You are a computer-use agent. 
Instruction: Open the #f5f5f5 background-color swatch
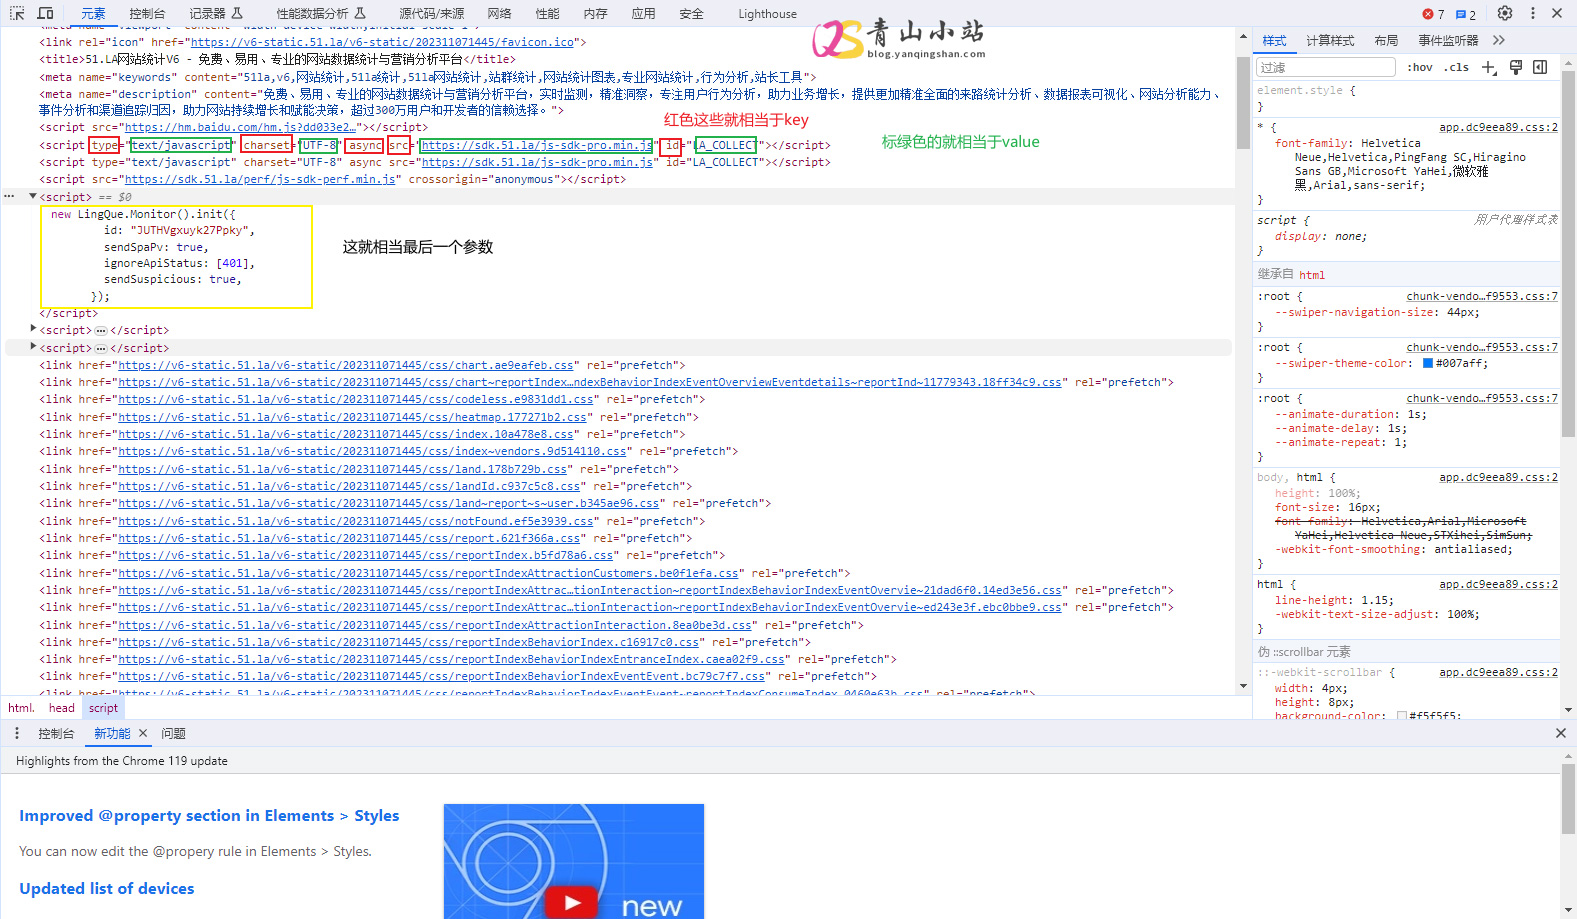tap(1402, 716)
